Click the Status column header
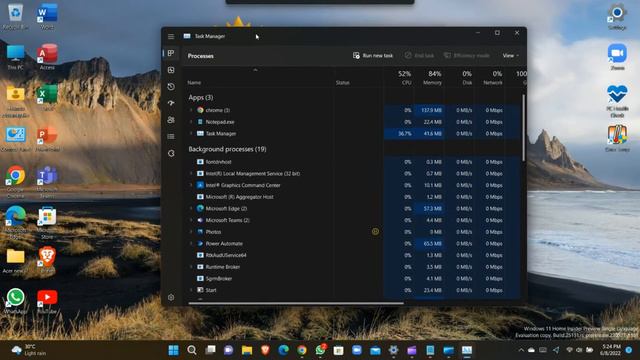 342,83
